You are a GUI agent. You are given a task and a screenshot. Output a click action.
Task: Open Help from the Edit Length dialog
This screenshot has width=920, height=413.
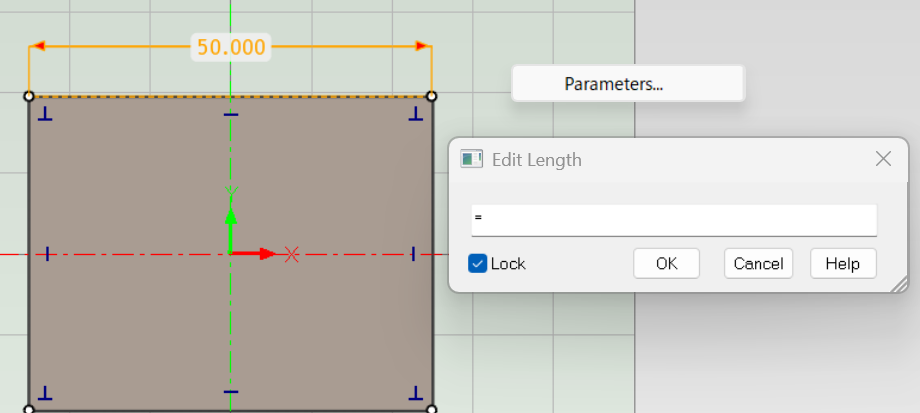click(x=842, y=263)
